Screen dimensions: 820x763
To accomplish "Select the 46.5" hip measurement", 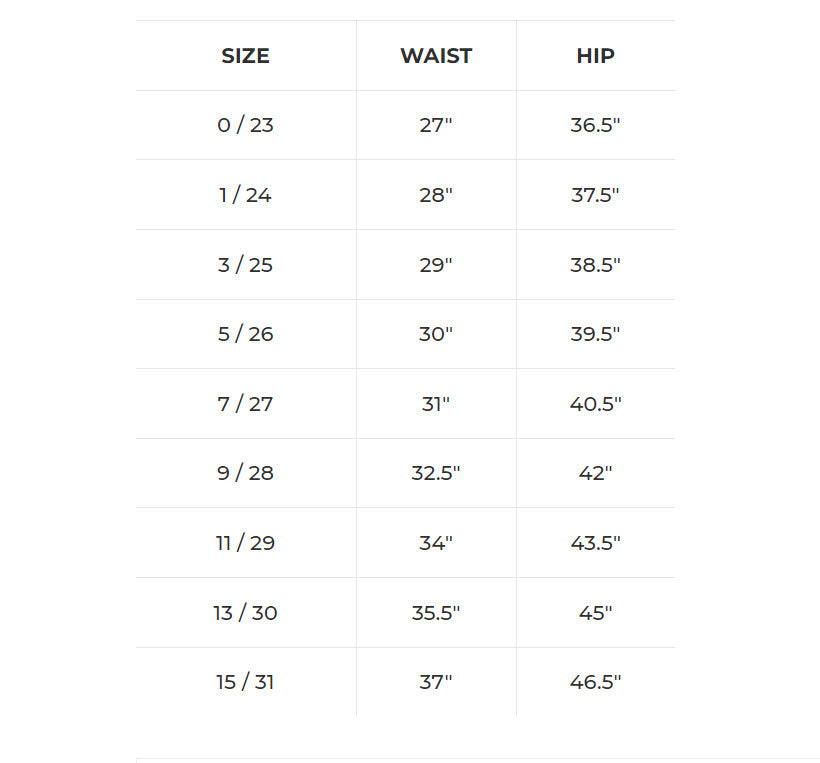I will 595,682.
